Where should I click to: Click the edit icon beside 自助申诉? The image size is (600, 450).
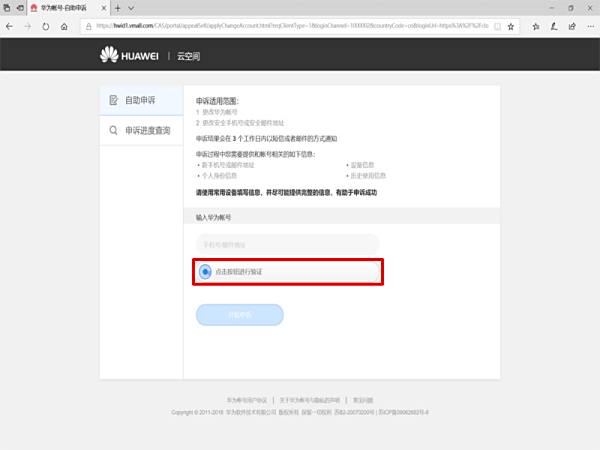(x=113, y=100)
